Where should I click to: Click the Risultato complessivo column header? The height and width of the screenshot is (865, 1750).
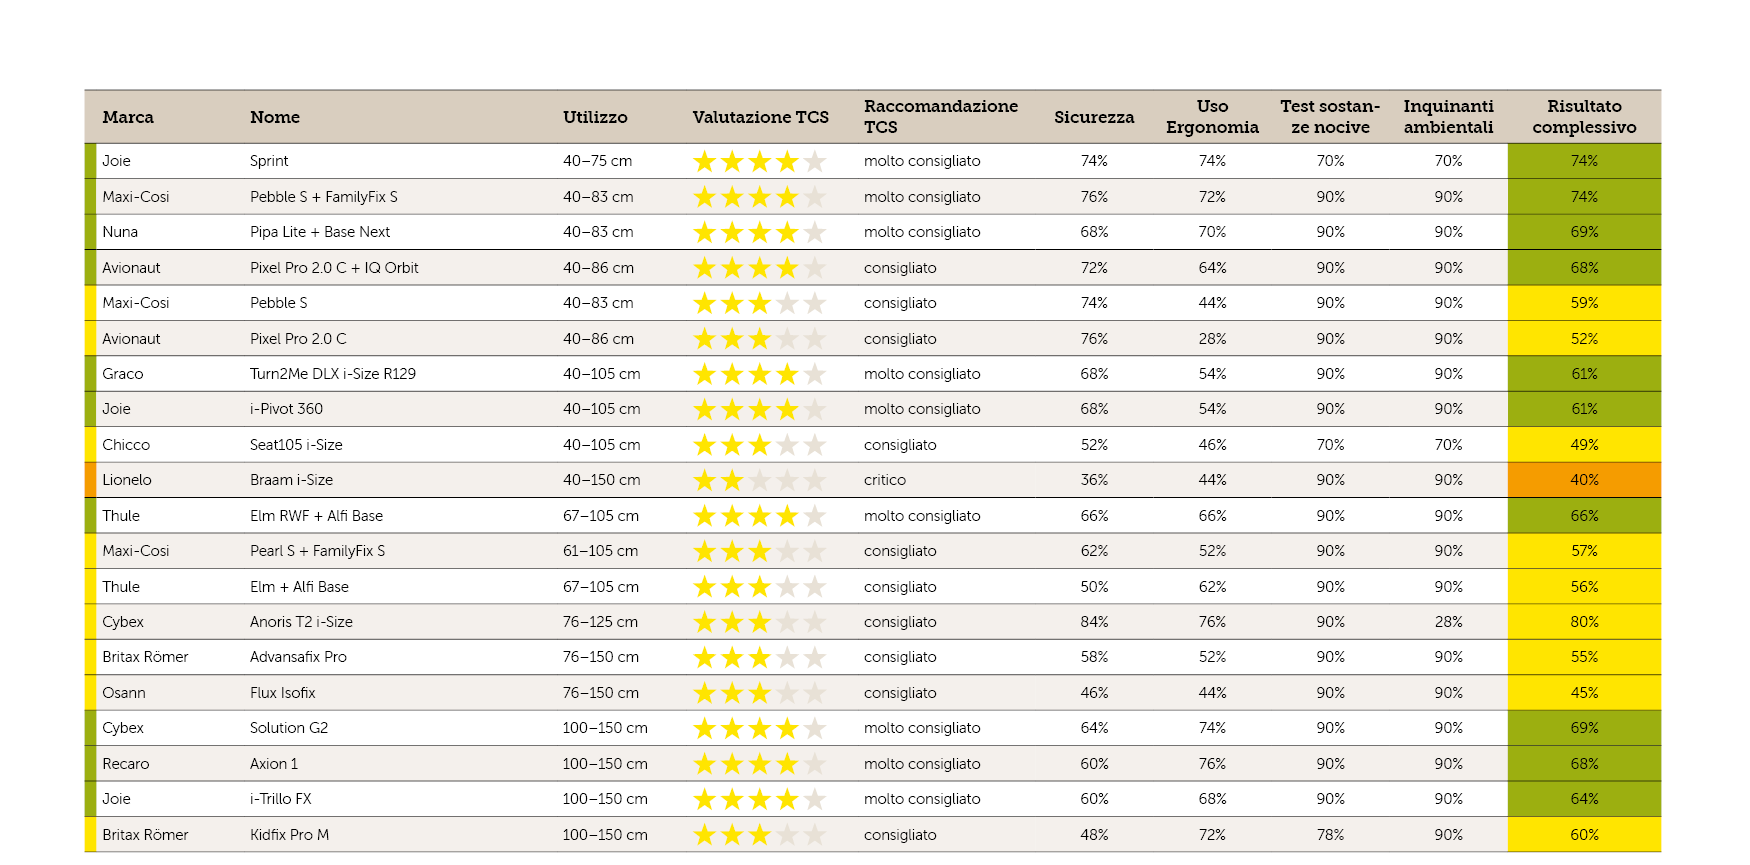click(x=1584, y=117)
